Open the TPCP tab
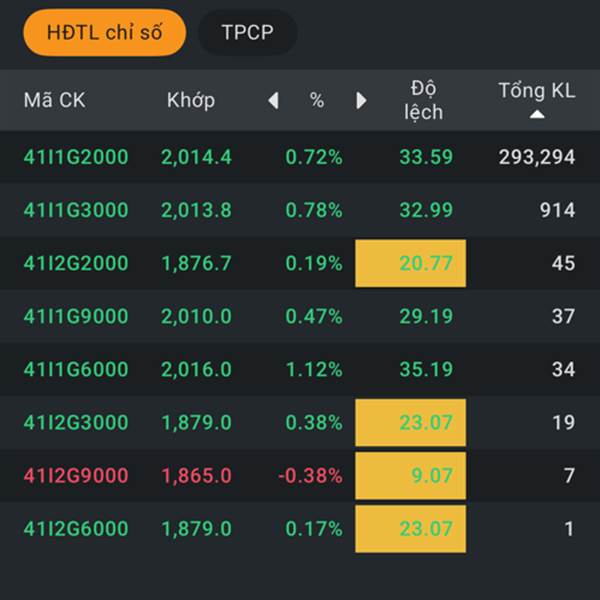600x600 pixels. tap(247, 32)
